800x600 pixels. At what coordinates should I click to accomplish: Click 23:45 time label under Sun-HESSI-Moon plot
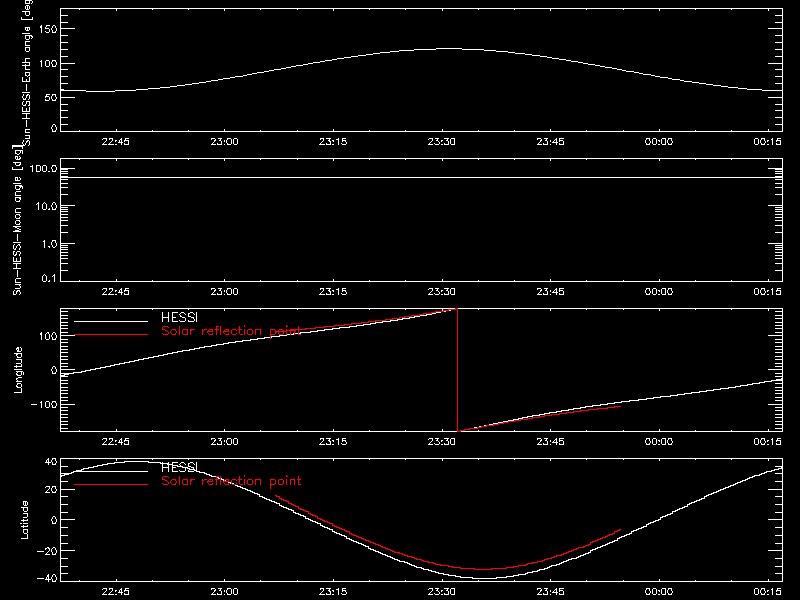pyautogui.click(x=551, y=291)
